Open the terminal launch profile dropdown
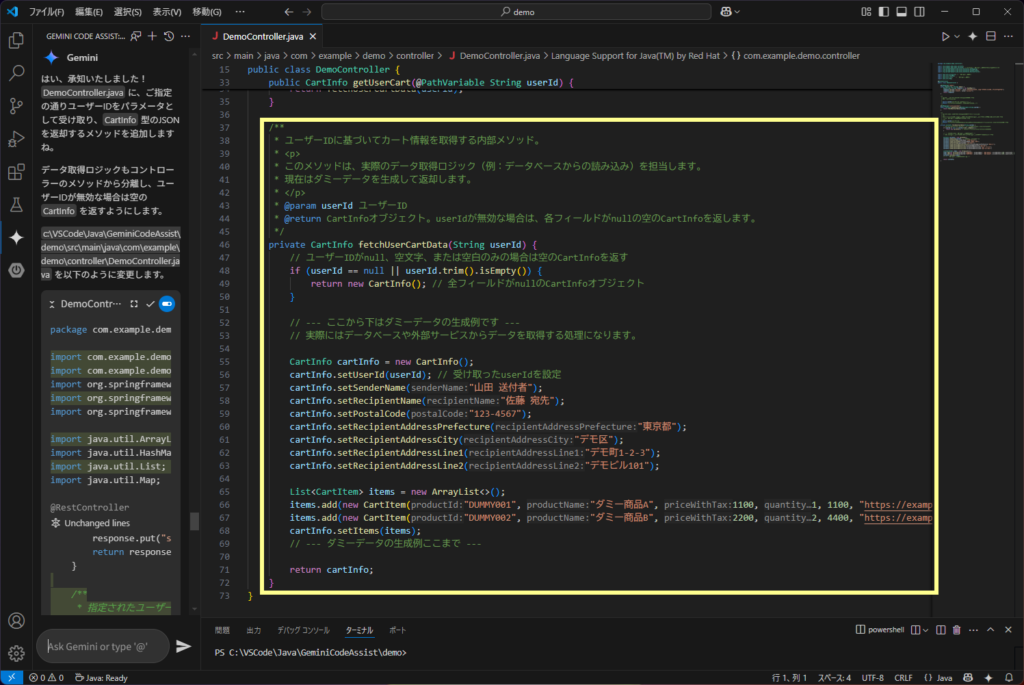Screen dimensions: 1024x685 coord(926,630)
